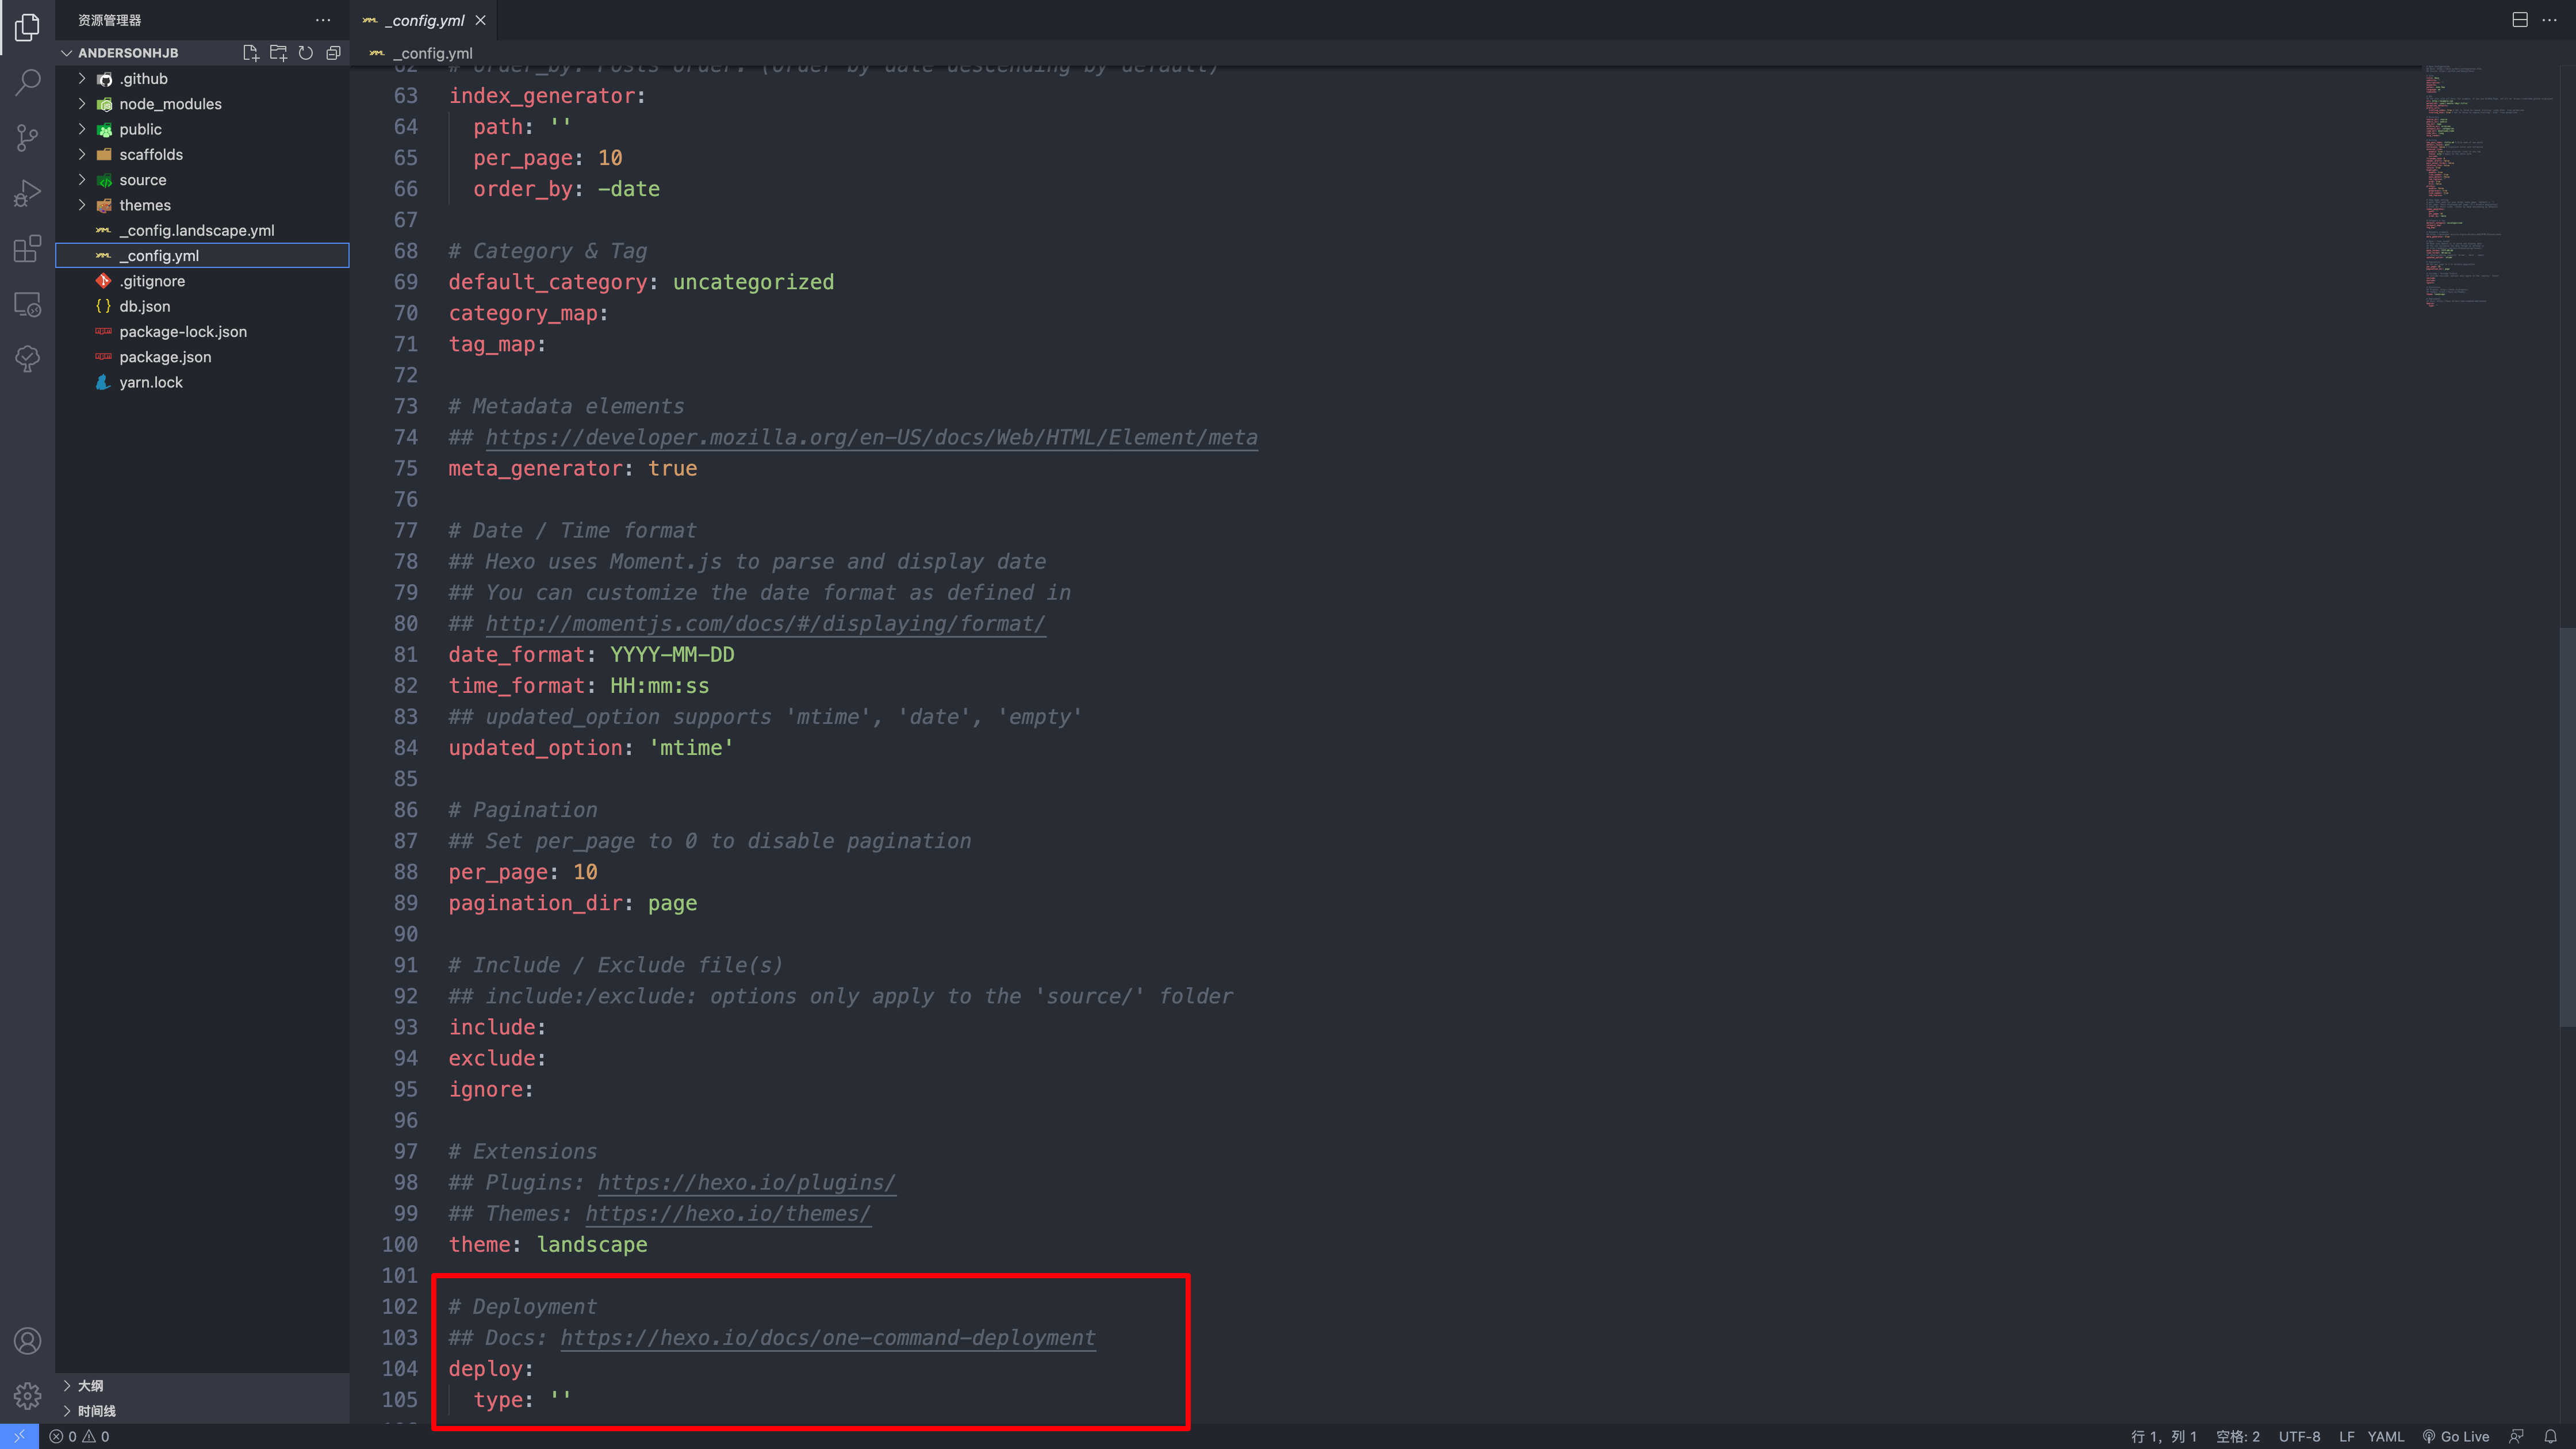Open remote window indicator in status bar
The width and height of the screenshot is (2576, 1449).
click(19, 1436)
